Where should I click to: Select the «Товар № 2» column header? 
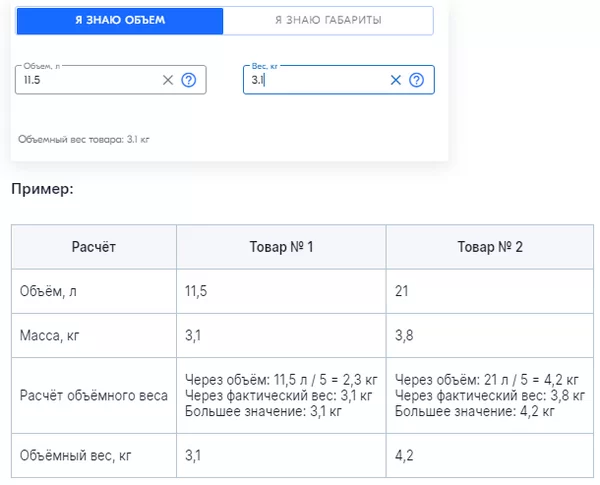coord(490,246)
